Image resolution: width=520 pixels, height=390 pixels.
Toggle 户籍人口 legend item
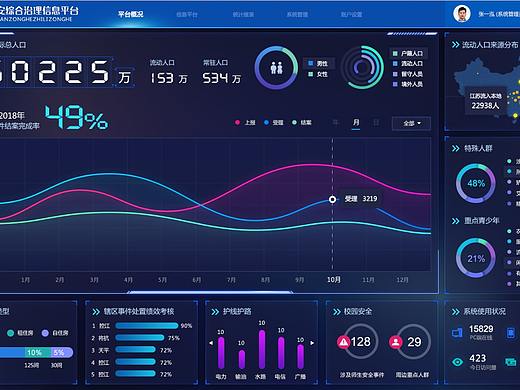(408, 53)
